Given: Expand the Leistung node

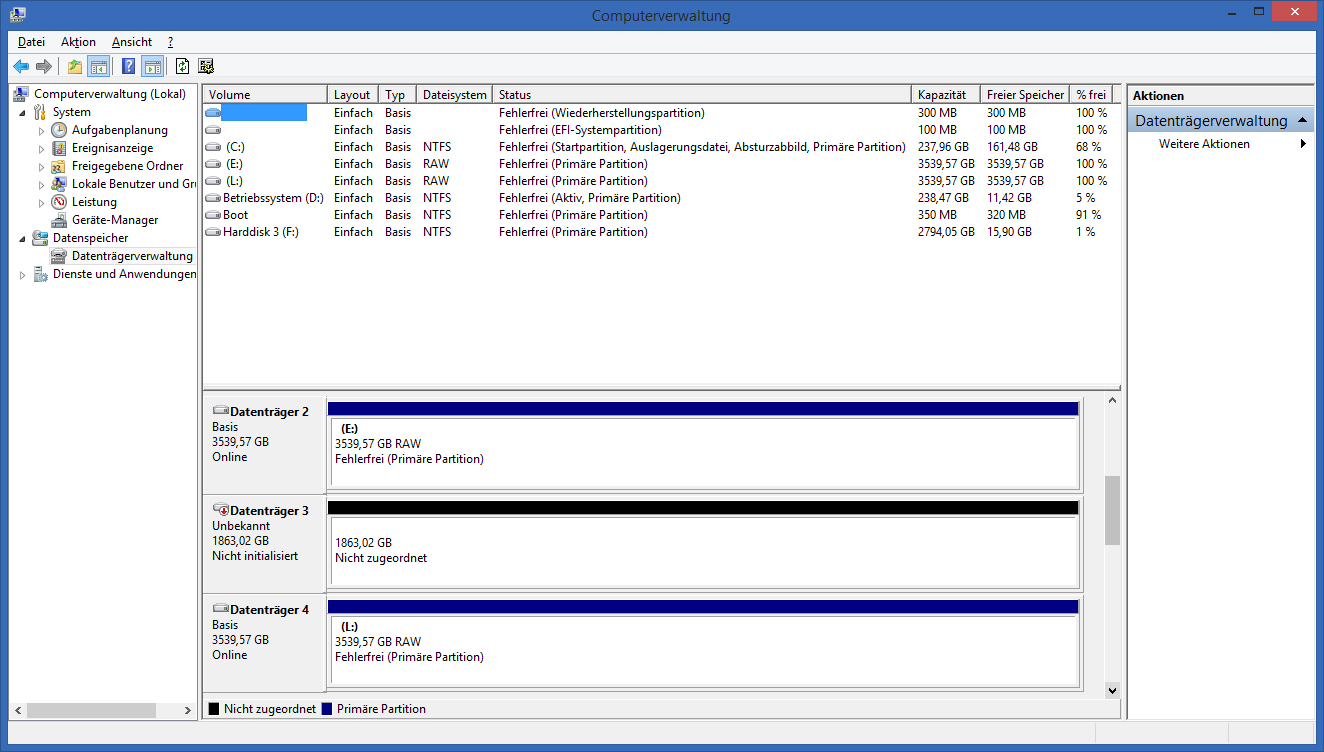Looking at the screenshot, I should point(41,203).
